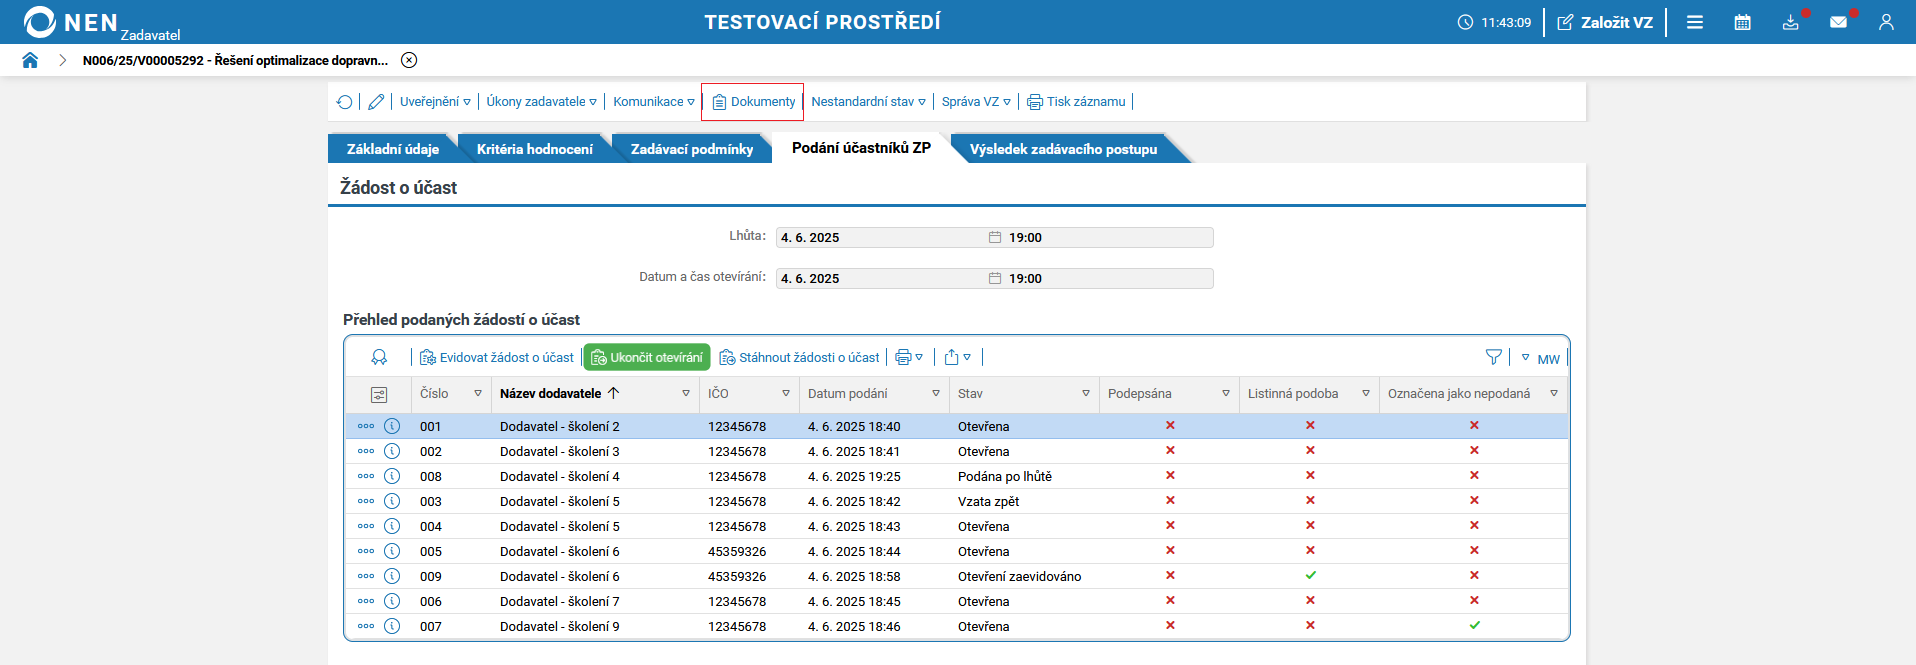Close the N006/25/V00005292 breadcrumb tab
Image resolution: width=1916 pixels, height=665 pixels.
[409, 60]
